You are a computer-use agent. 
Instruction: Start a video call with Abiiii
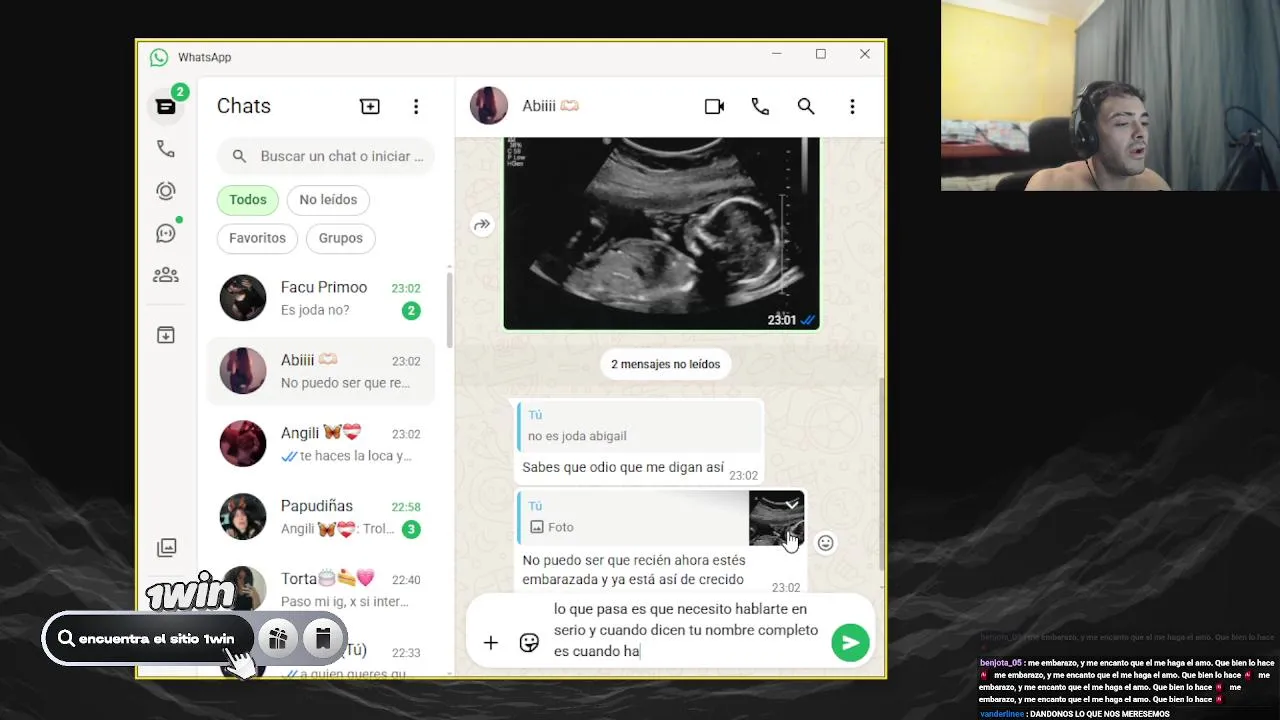tap(714, 106)
